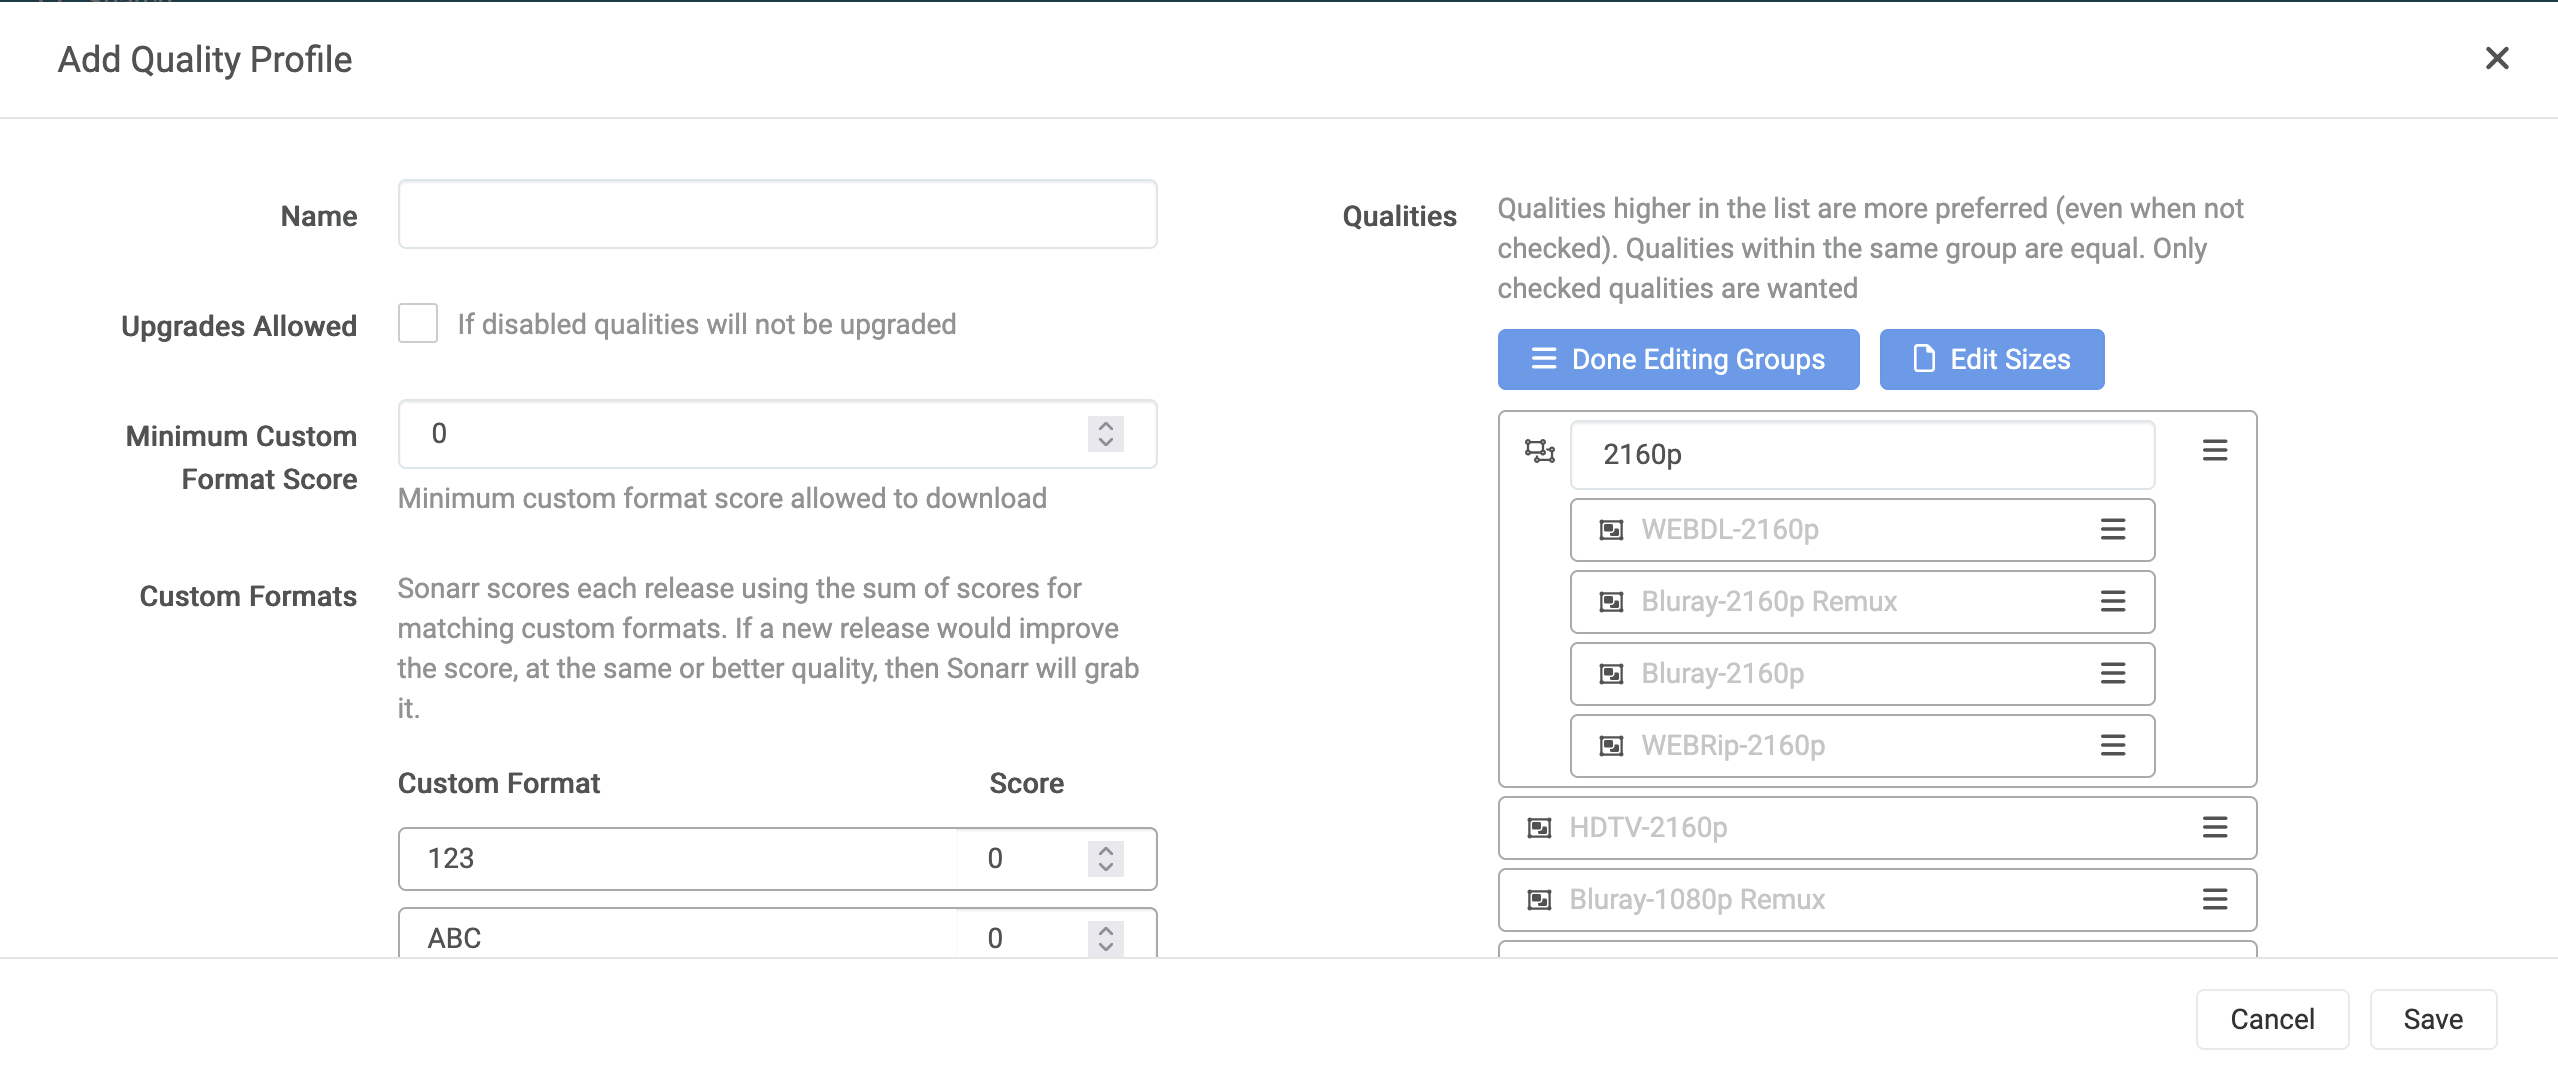2558x1080 pixels.
Task: Click the group icon on Bluray-2160p row
Action: pyautogui.click(x=1611, y=674)
